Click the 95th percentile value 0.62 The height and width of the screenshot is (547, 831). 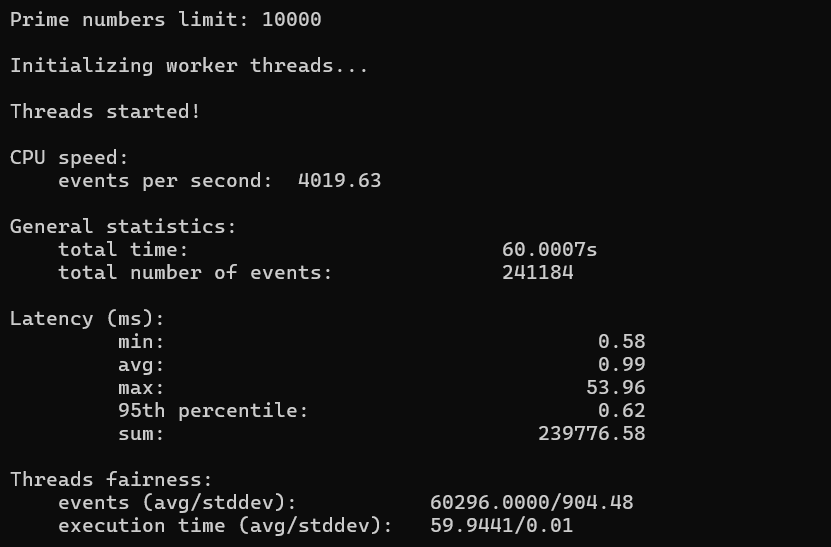622,411
